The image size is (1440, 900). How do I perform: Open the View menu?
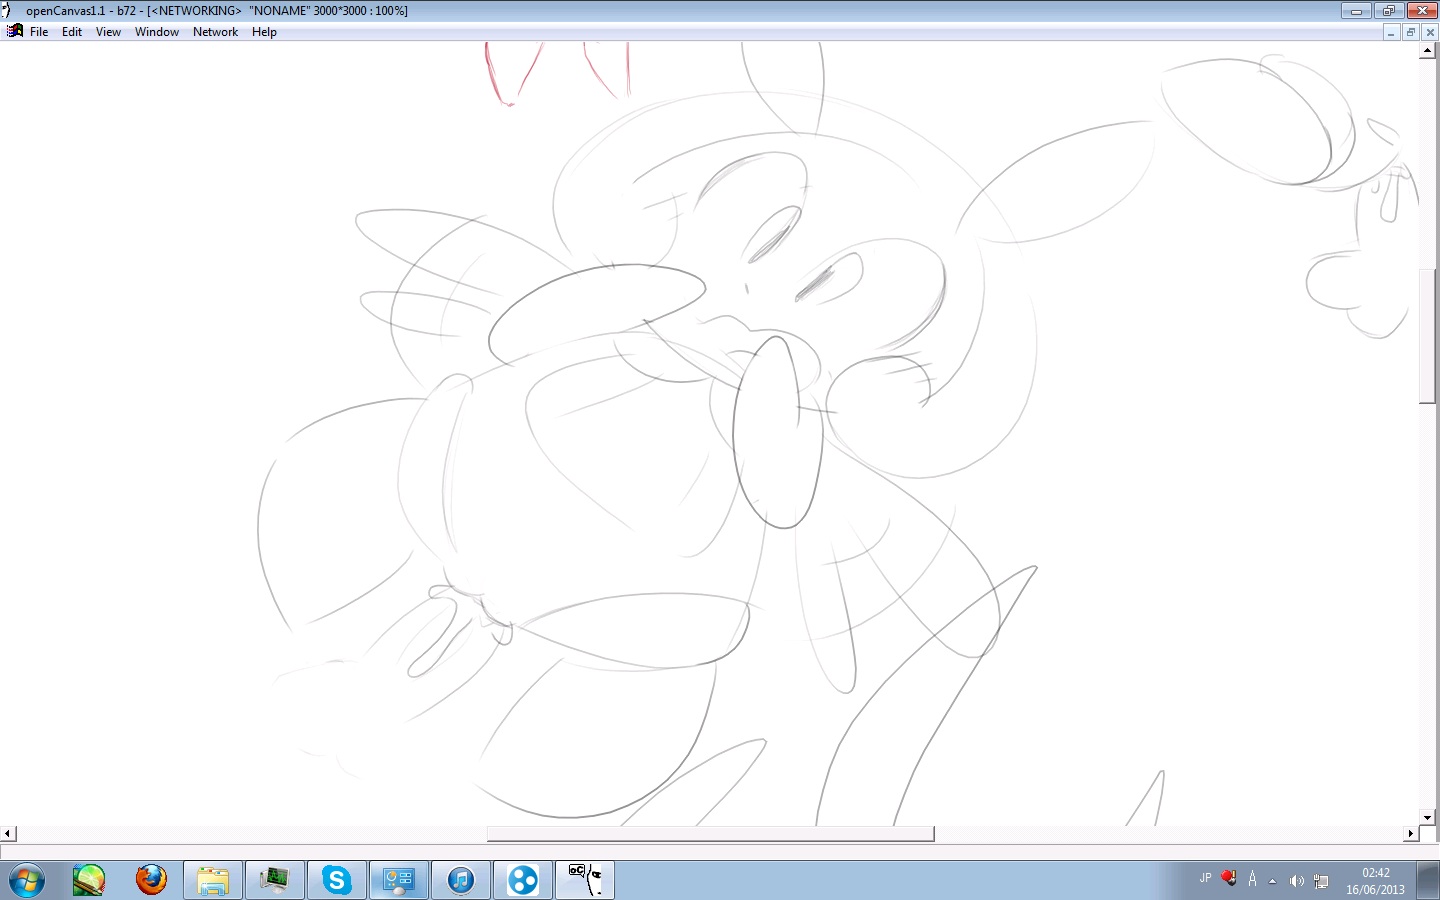(108, 32)
